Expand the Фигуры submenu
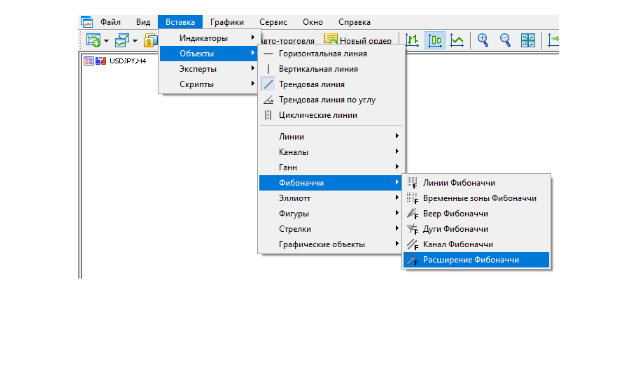The image size is (629, 371). [331, 213]
